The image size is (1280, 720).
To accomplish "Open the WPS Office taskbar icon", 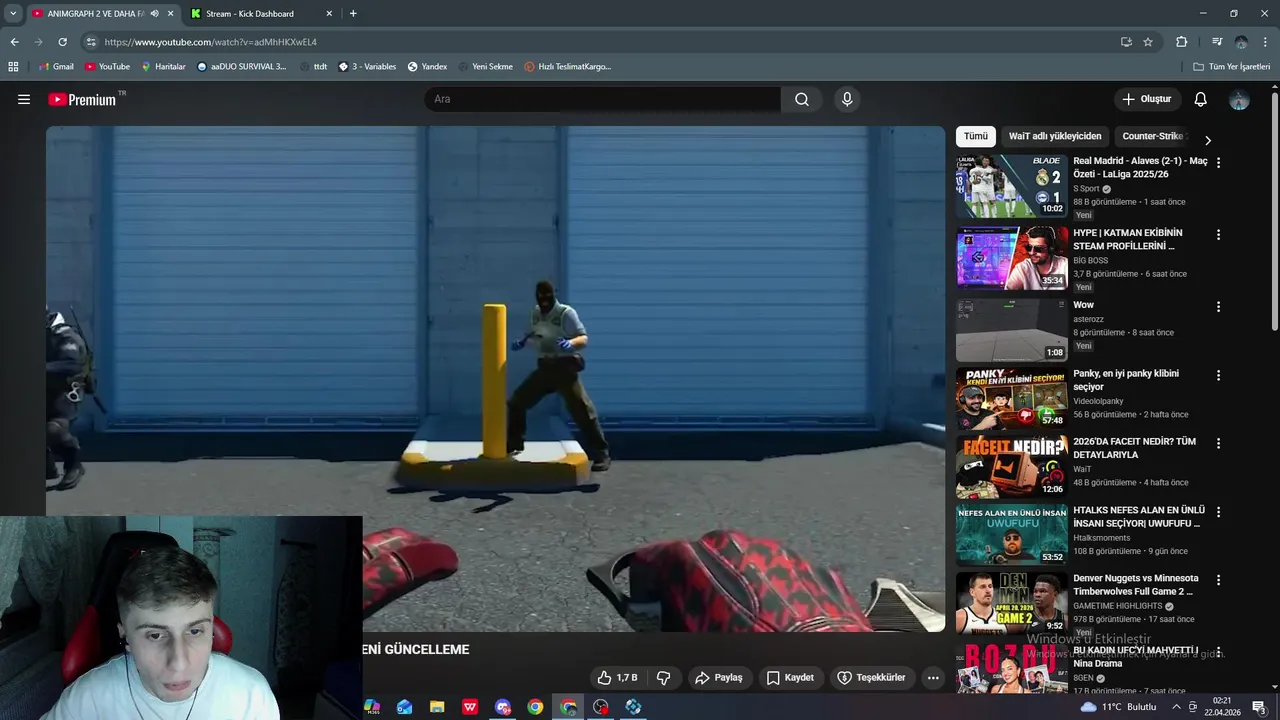I will 470,707.
